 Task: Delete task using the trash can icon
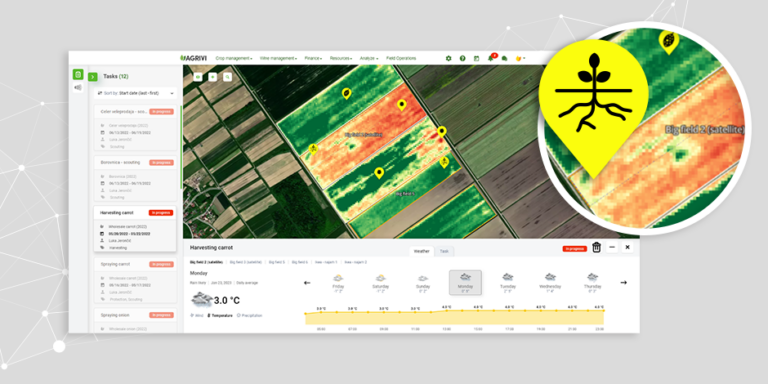coord(596,247)
